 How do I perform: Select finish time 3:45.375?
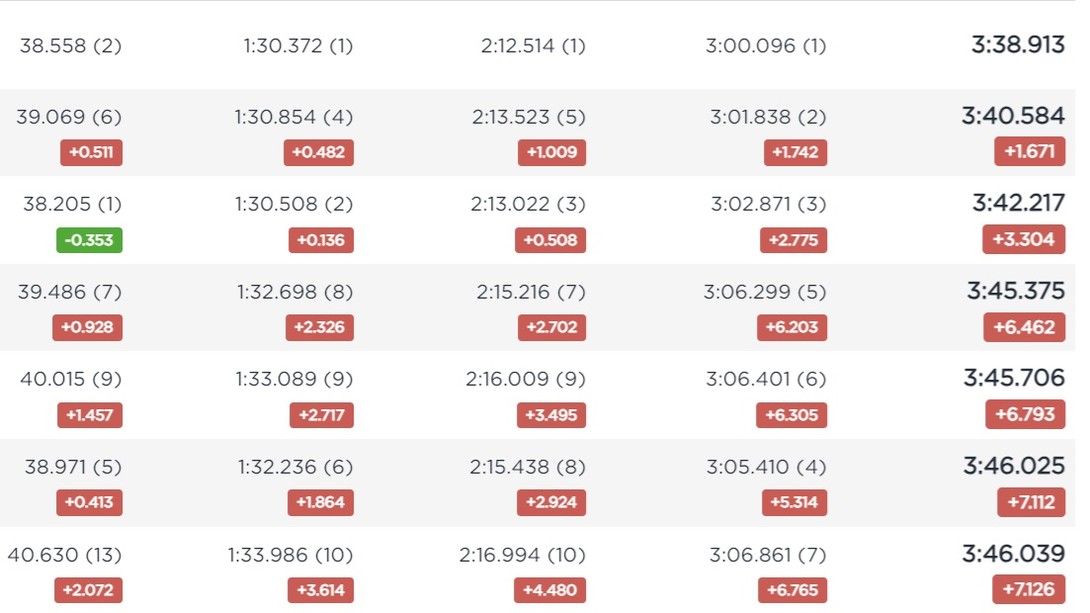[1016, 291]
